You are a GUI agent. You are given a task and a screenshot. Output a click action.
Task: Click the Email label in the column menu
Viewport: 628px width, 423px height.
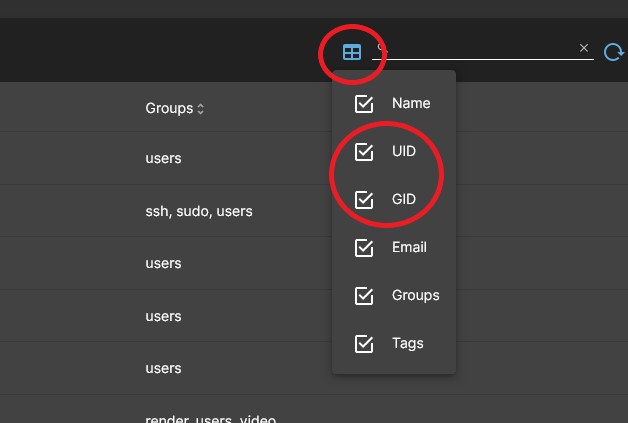coord(409,247)
